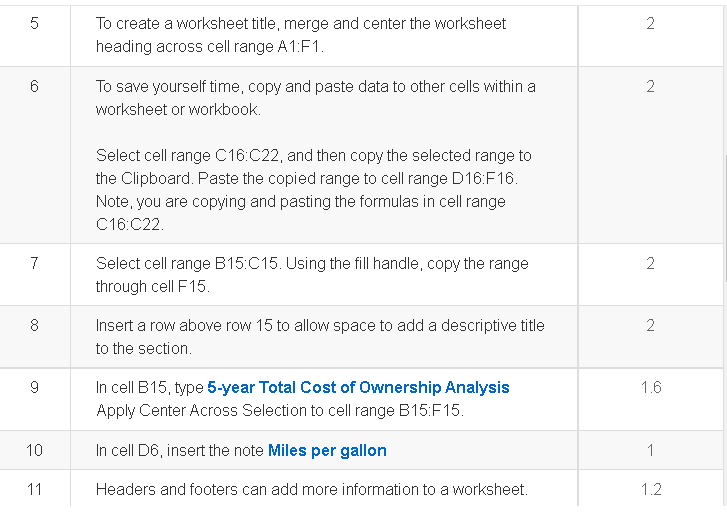Image resolution: width=727 pixels, height=513 pixels.
Task: Click the merge and center instruction for A1:F1
Action: pyautogui.click(x=301, y=35)
